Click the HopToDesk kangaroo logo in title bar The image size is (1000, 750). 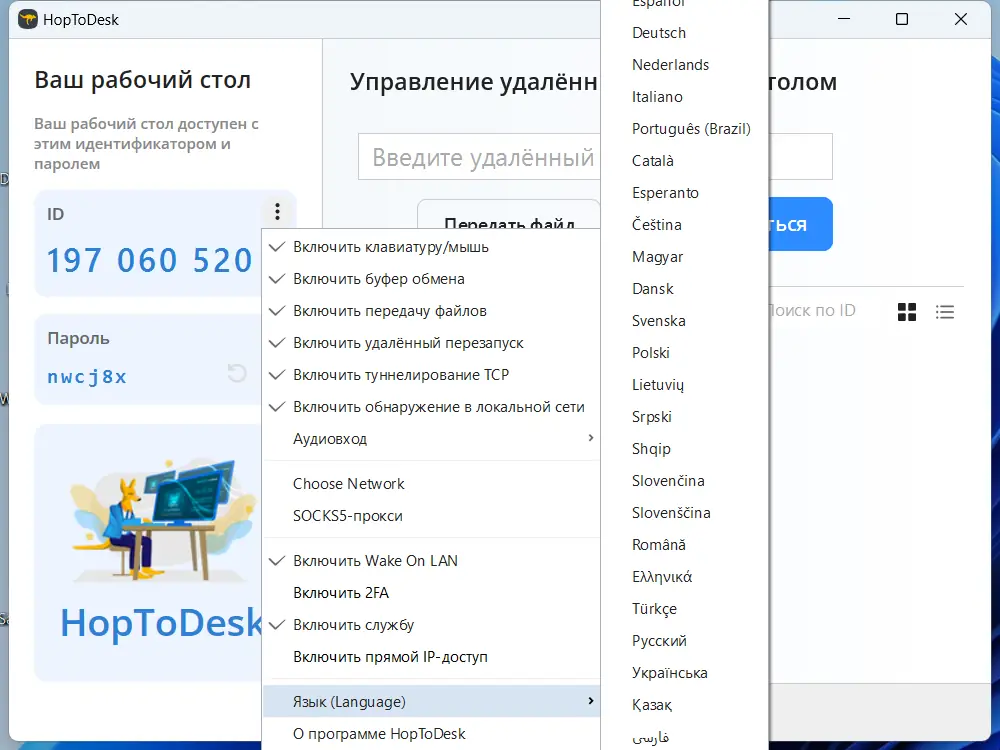pyautogui.click(x=27, y=19)
